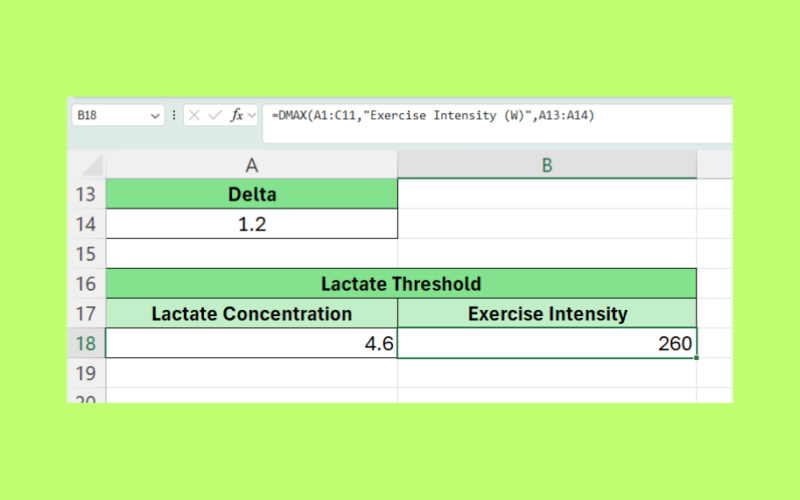Expand the chevron next to fx icon

click(x=251, y=116)
